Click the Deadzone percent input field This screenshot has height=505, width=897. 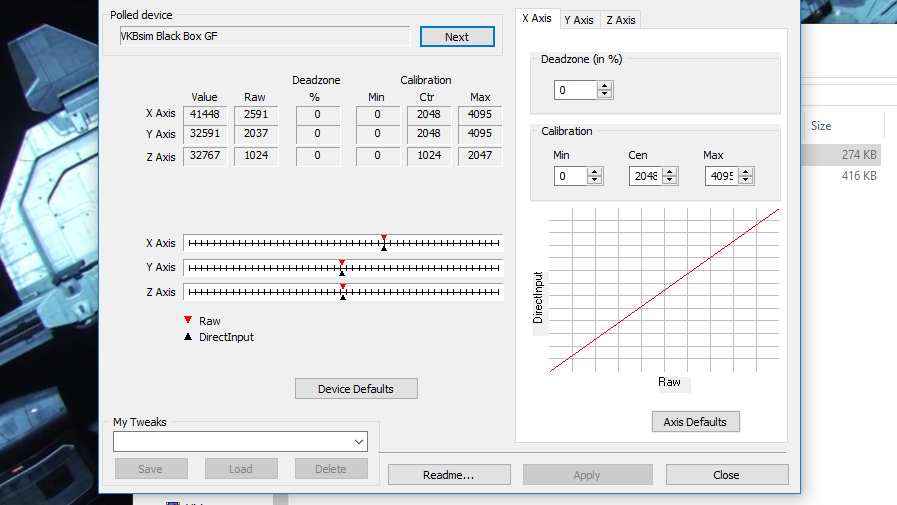coord(575,90)
